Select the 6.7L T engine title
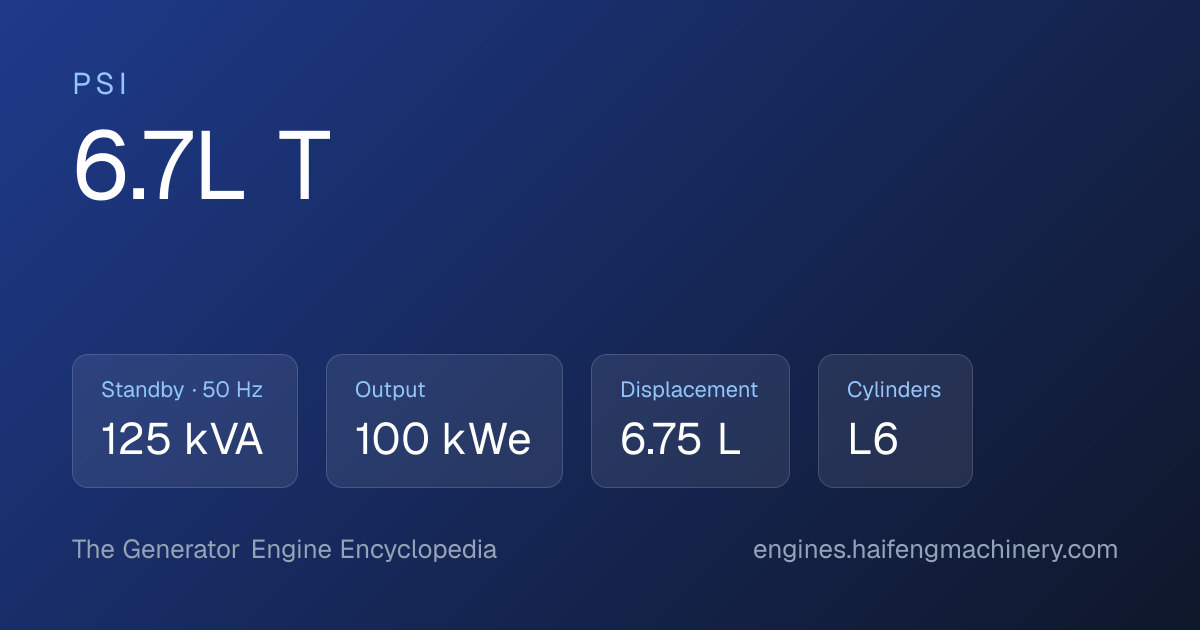Viewport: 1200px width, 630px height. pyautogui.click(x=202, y=167)
